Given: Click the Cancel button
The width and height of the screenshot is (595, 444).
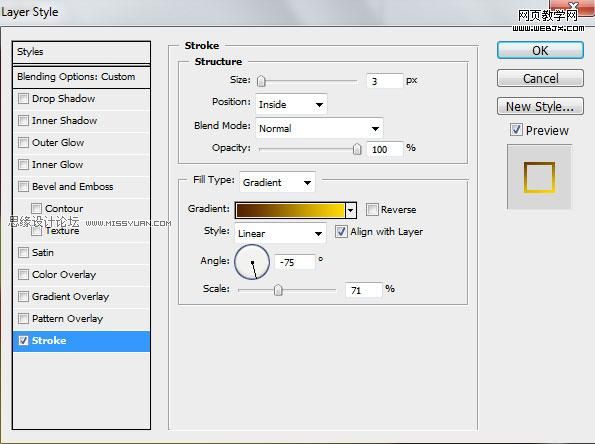Looking at the screenshot, I should pos(540,78).
